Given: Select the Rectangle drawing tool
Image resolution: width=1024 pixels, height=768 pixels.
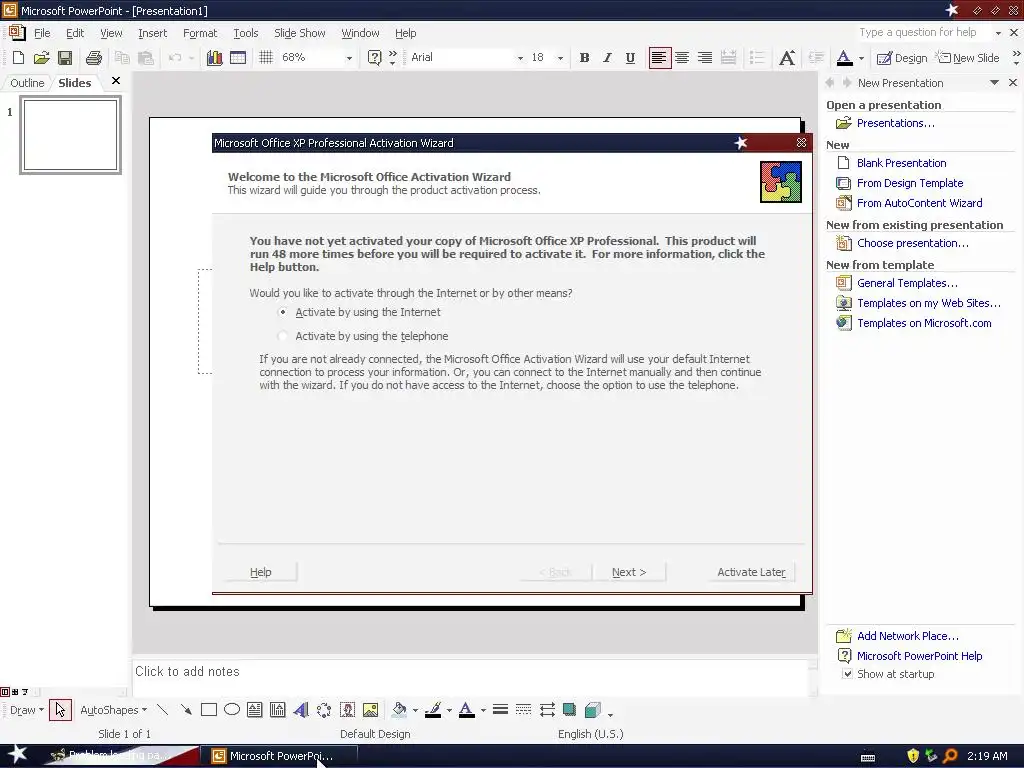Looking at the screenshot, I should pyautogui.click(x=209, y=710).
